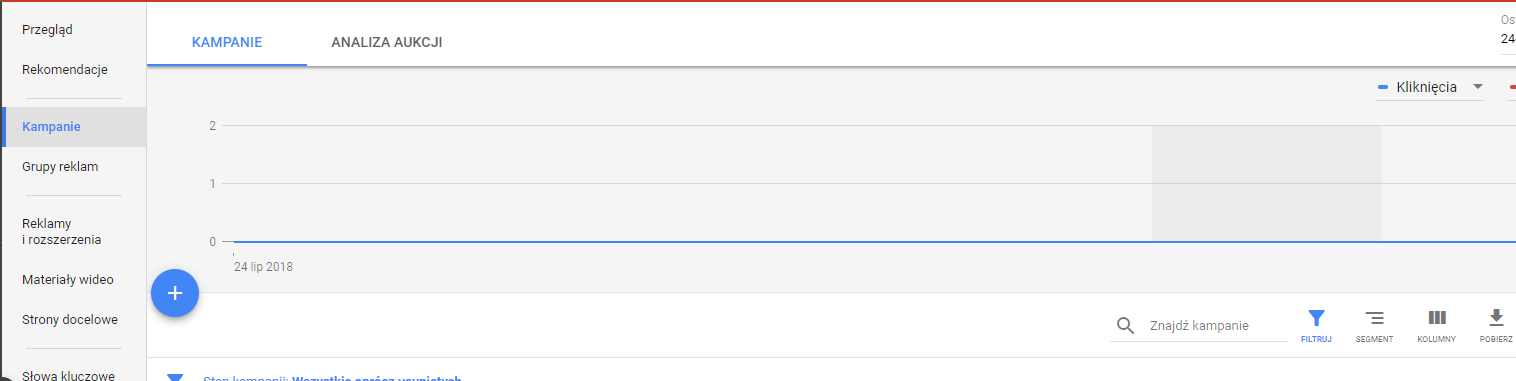The image size is (1516, 381).
Task: Select Grupy reklam in the sidebar
Action: pos(60,167)
